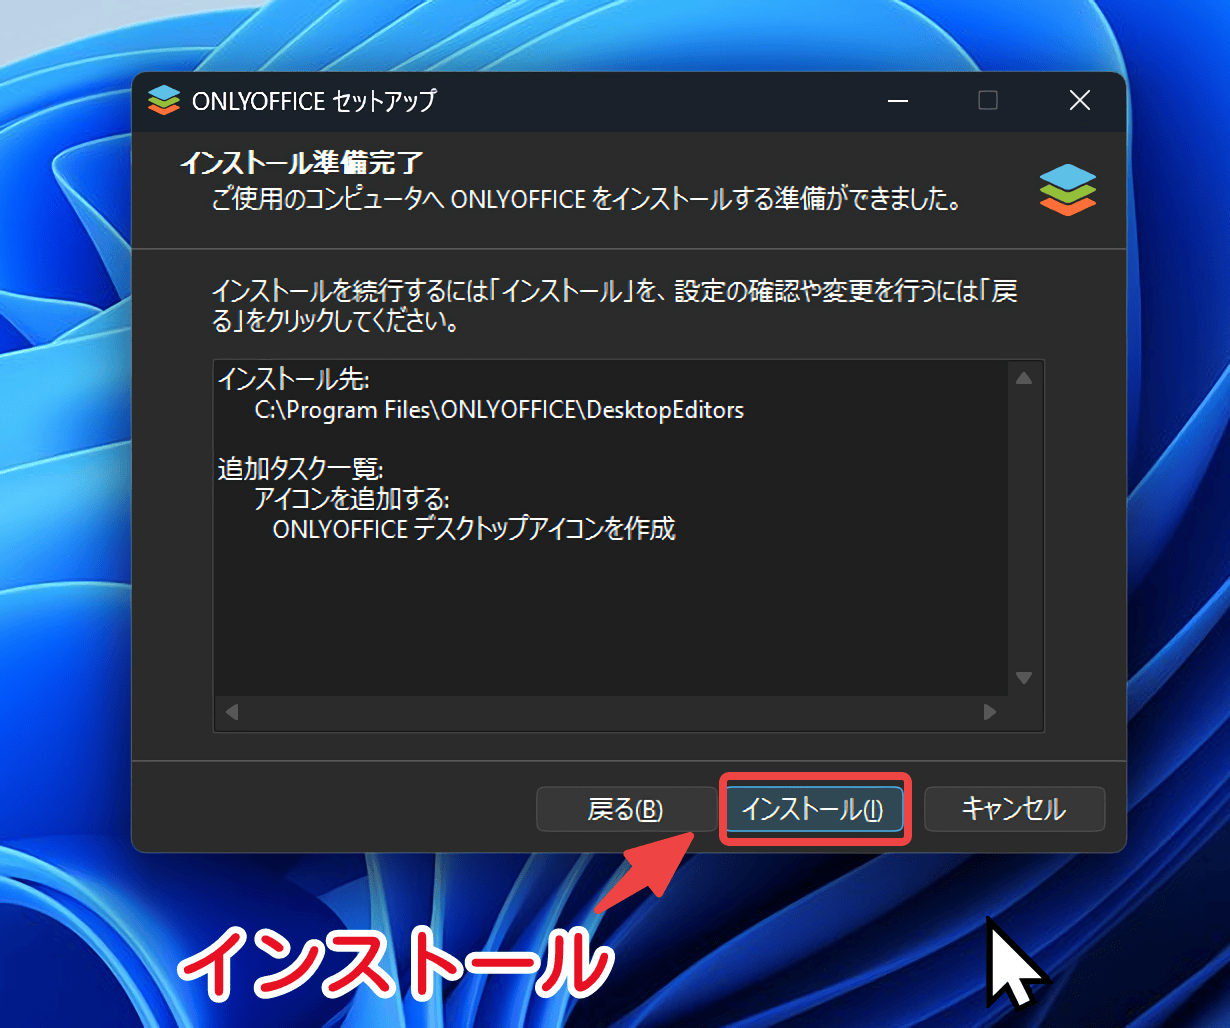1230x1028 pixels.
Task: Click the ONLYOFFICE logo in header panel
Action: pos(1068,190)
